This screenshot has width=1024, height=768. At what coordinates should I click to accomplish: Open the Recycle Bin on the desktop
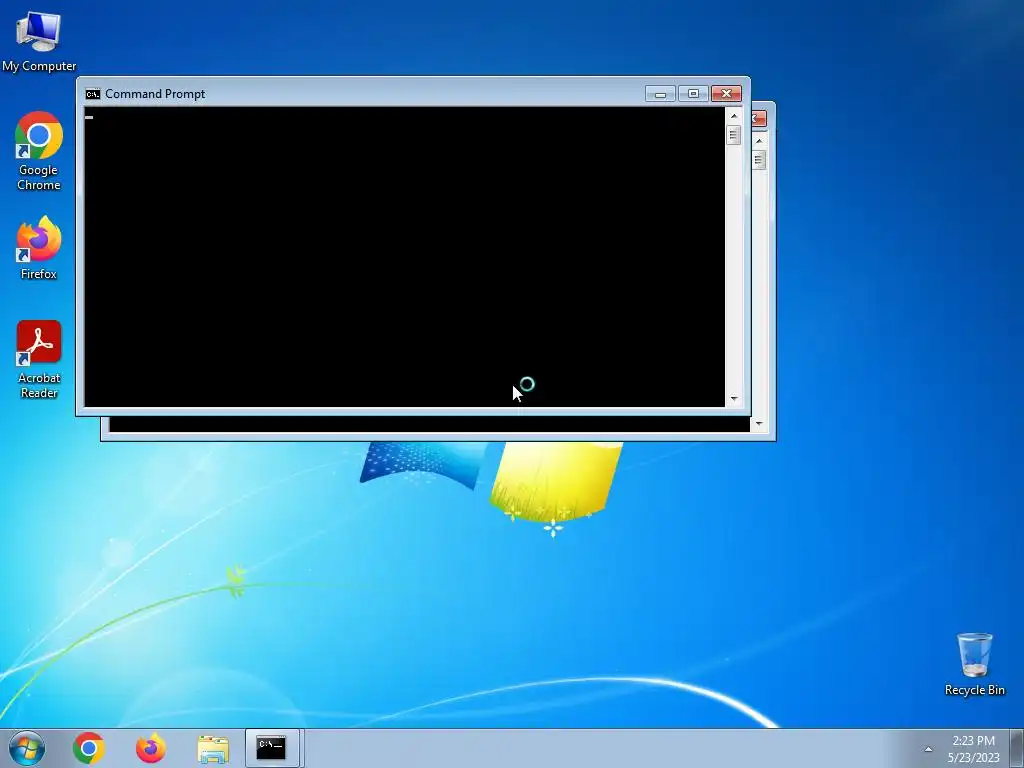974,664
